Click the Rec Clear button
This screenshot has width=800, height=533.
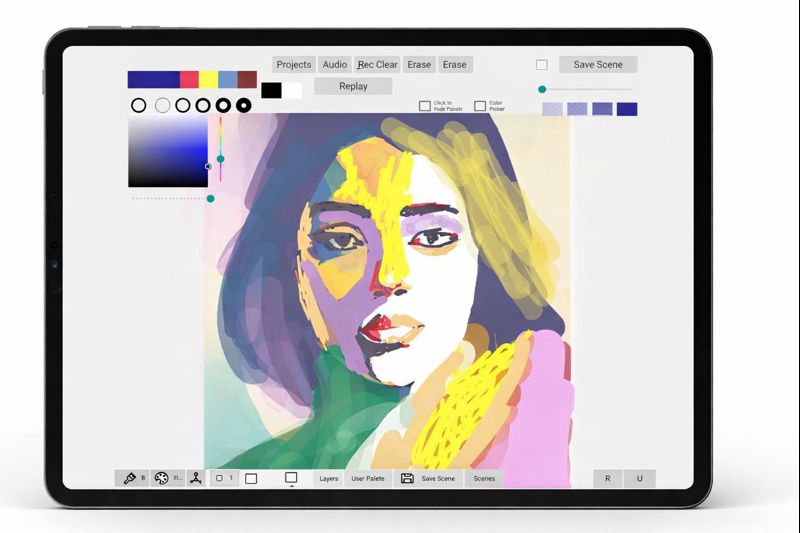pos(378,65)
